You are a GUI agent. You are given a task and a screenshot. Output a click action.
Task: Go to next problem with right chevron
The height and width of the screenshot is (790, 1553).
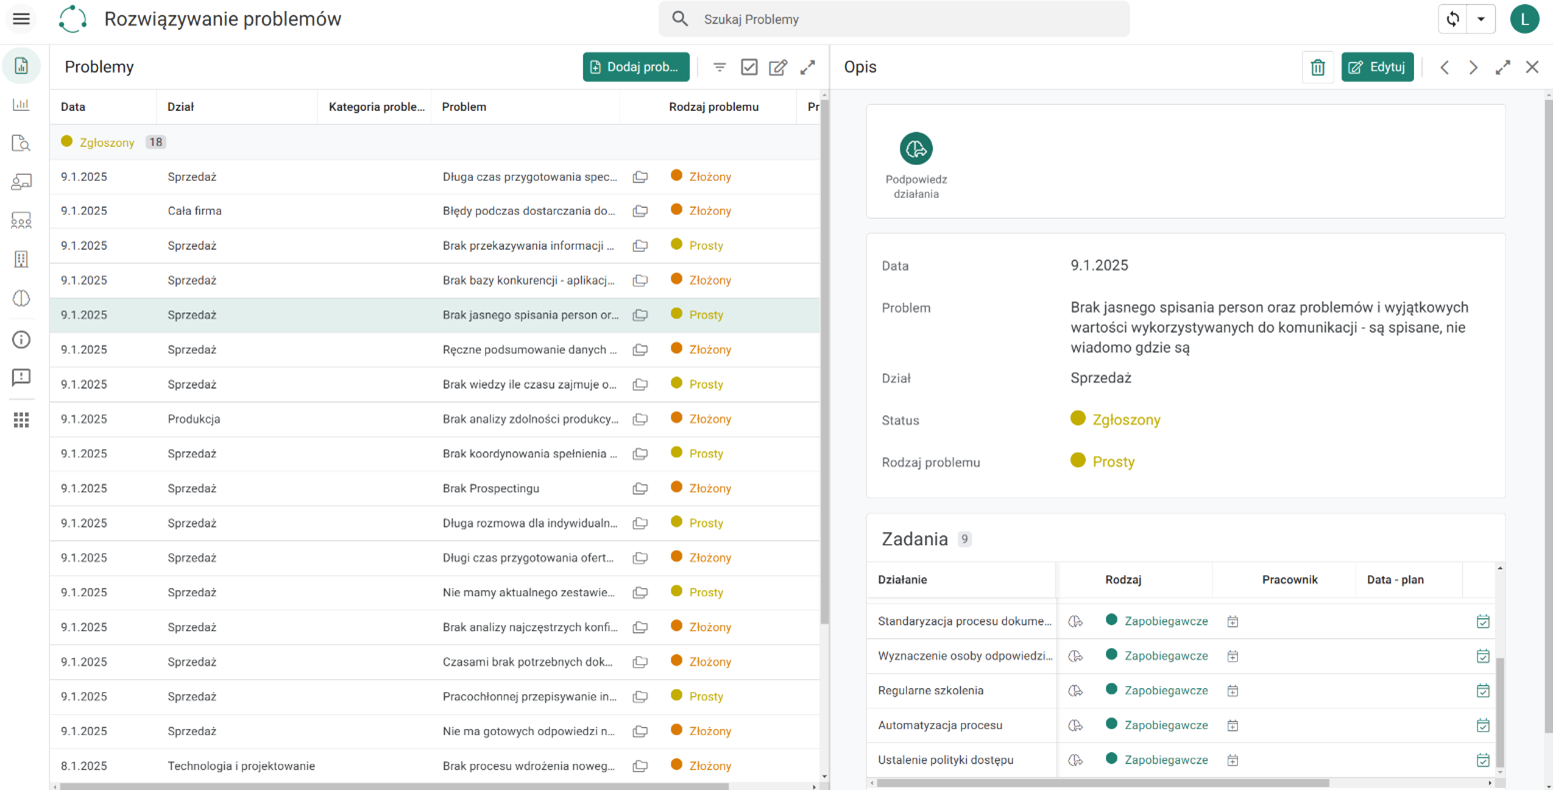(x=1473, y=67)
